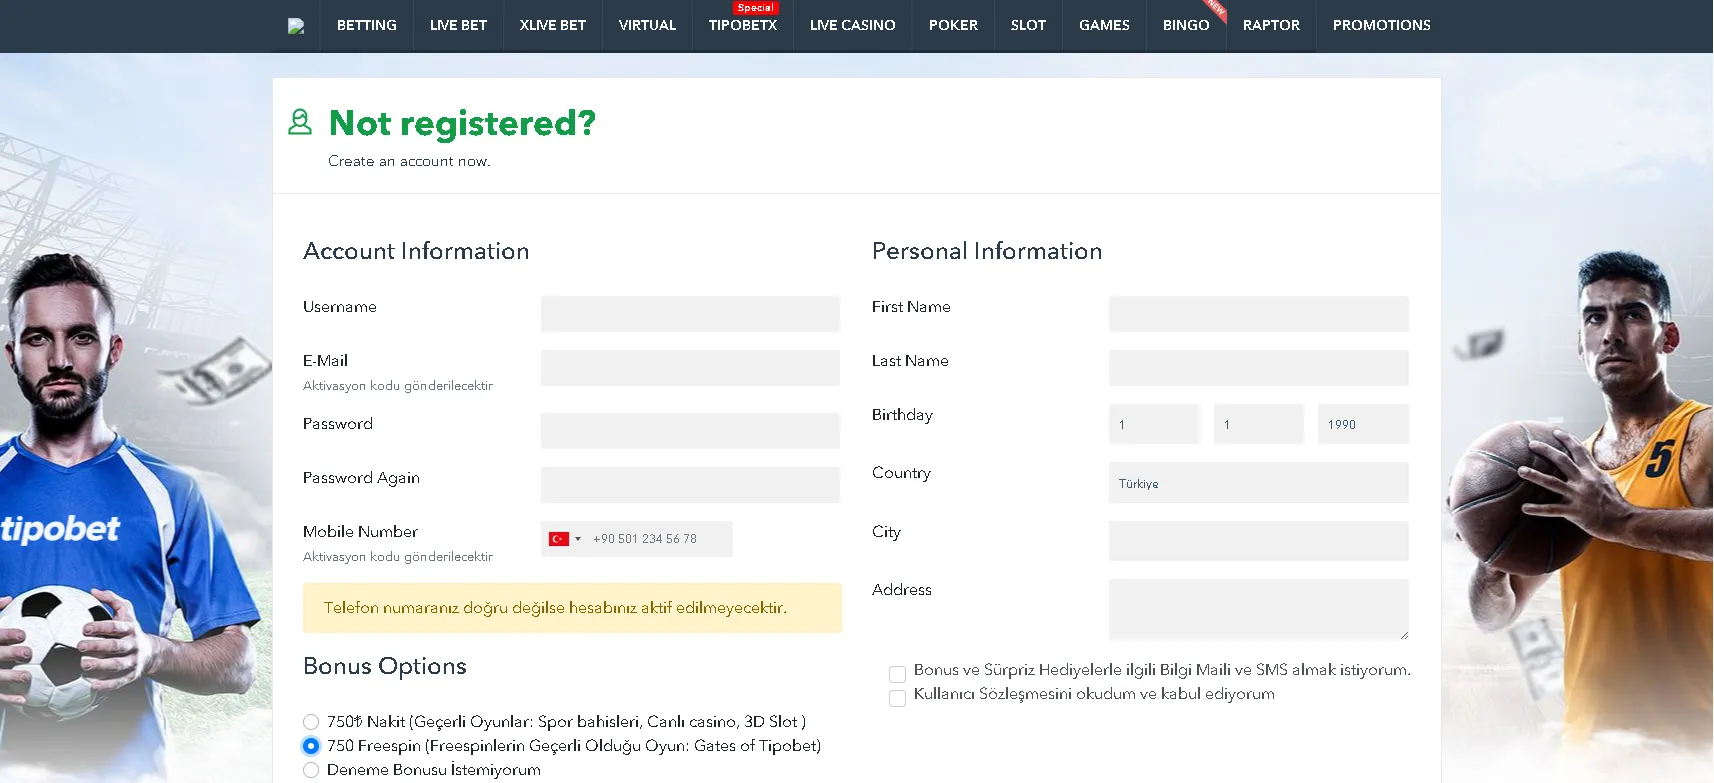This screenshot has width=1714, height=783.
Task: Open the VIRTUAL menu item
Action: 647,25
